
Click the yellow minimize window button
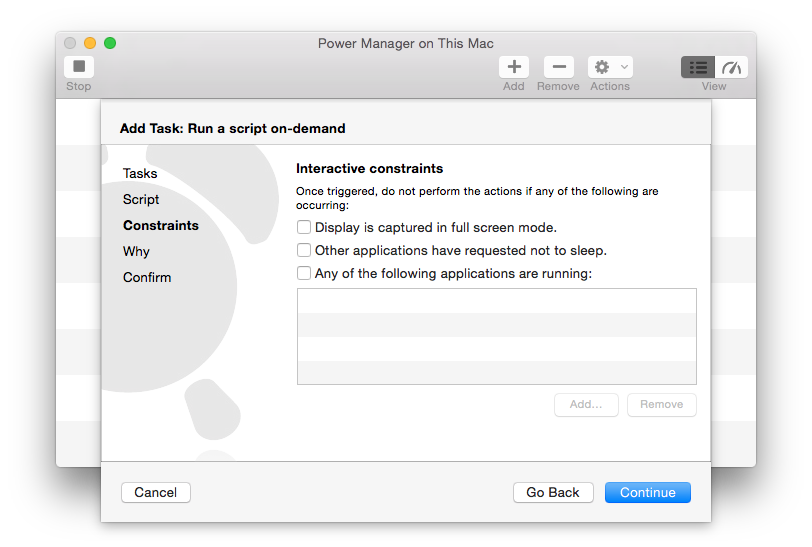pyautogui.click(x=90, y=43)
